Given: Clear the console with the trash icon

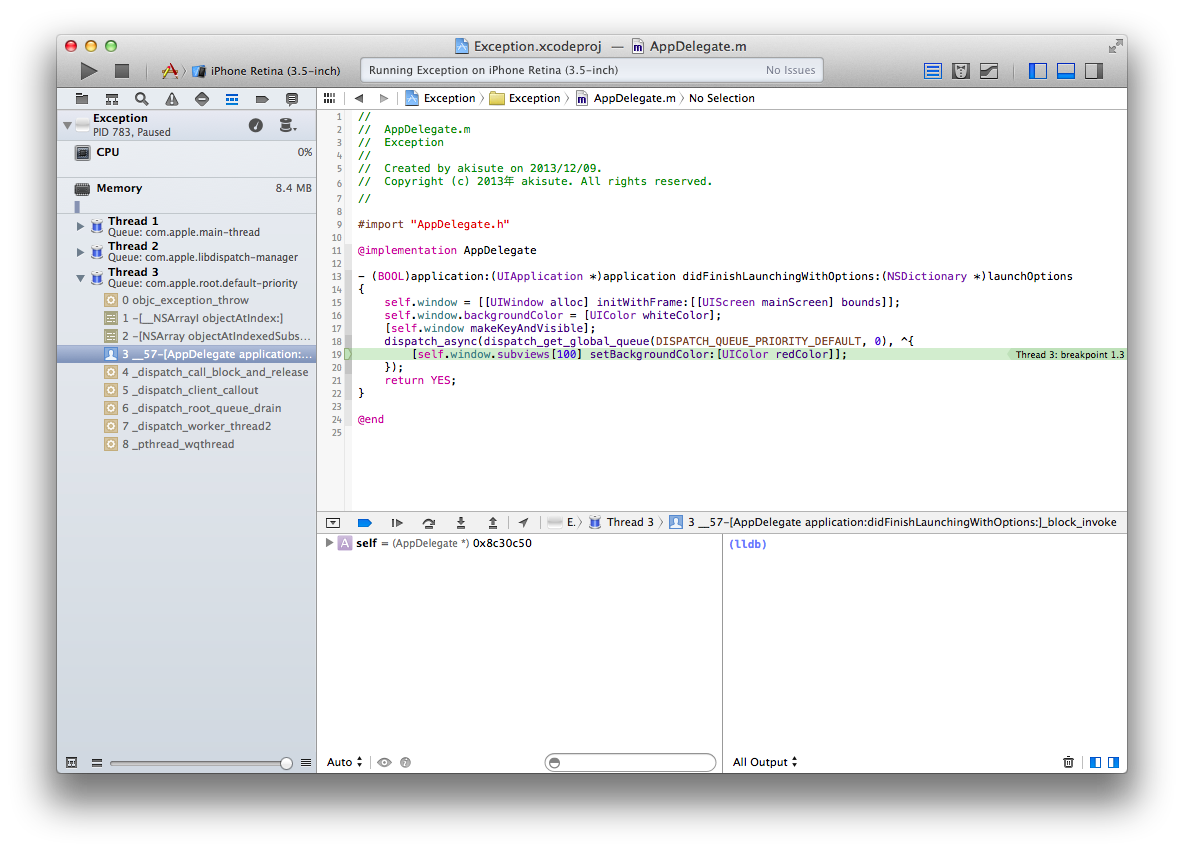Looking at the screenshot, I should coord(1068,762).
